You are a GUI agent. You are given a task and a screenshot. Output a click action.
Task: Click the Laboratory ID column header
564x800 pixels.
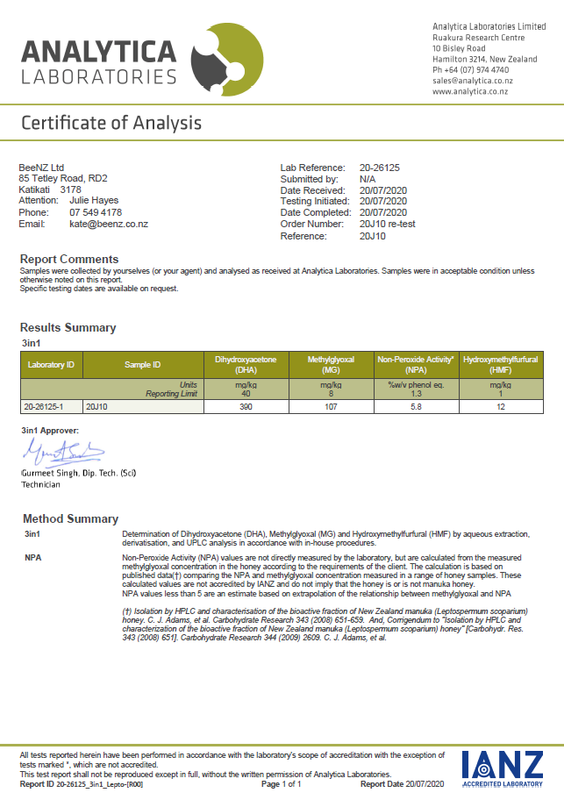[51, 365]
